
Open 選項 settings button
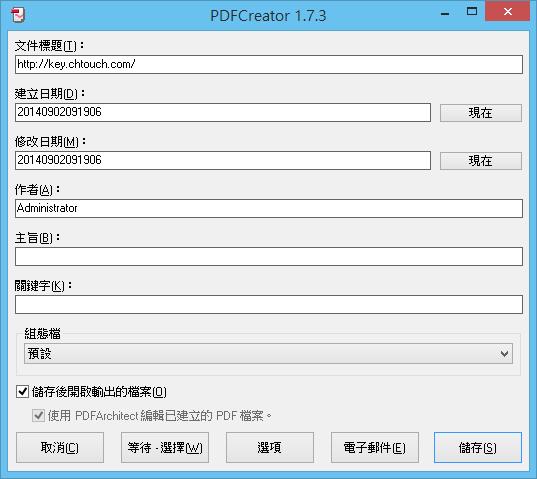click(270, 448)
